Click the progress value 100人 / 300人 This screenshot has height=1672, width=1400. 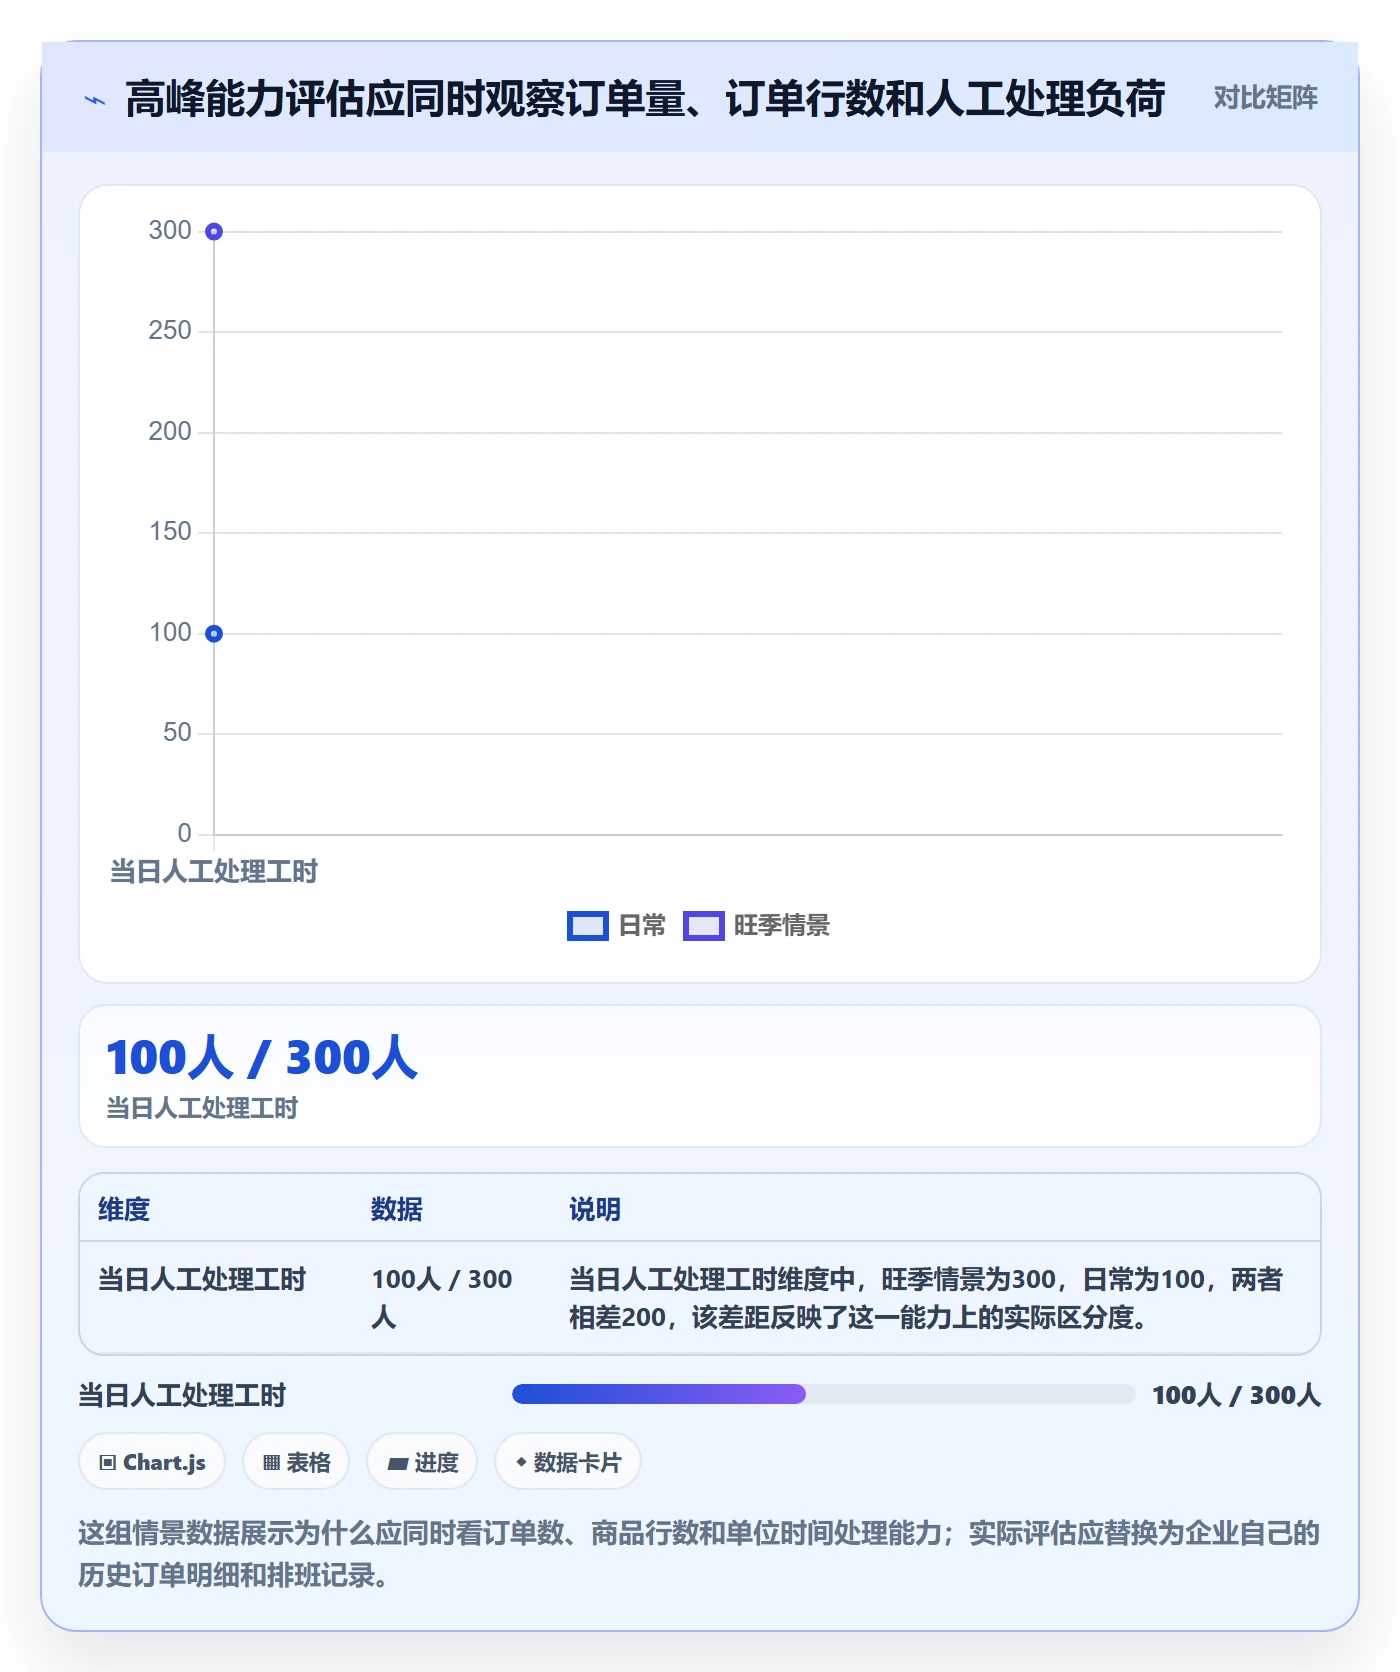pyautogui.click(x=1236, y=1395)
